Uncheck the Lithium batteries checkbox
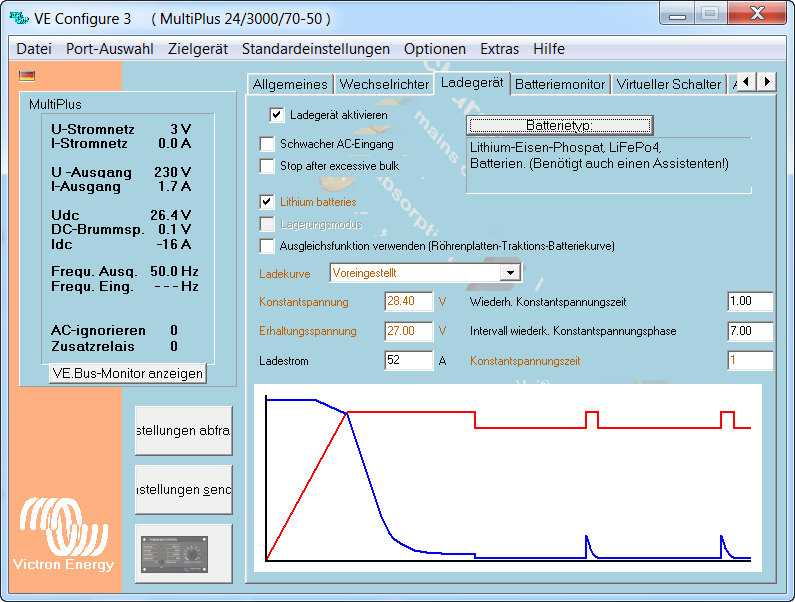795x602 pixels. coord(267,201)
